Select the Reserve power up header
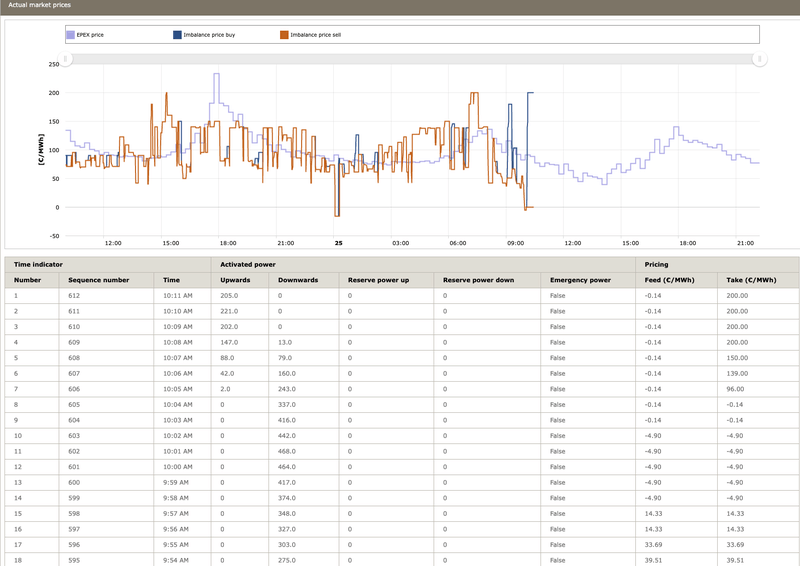 pyautogui.click(x=377, y=280)
